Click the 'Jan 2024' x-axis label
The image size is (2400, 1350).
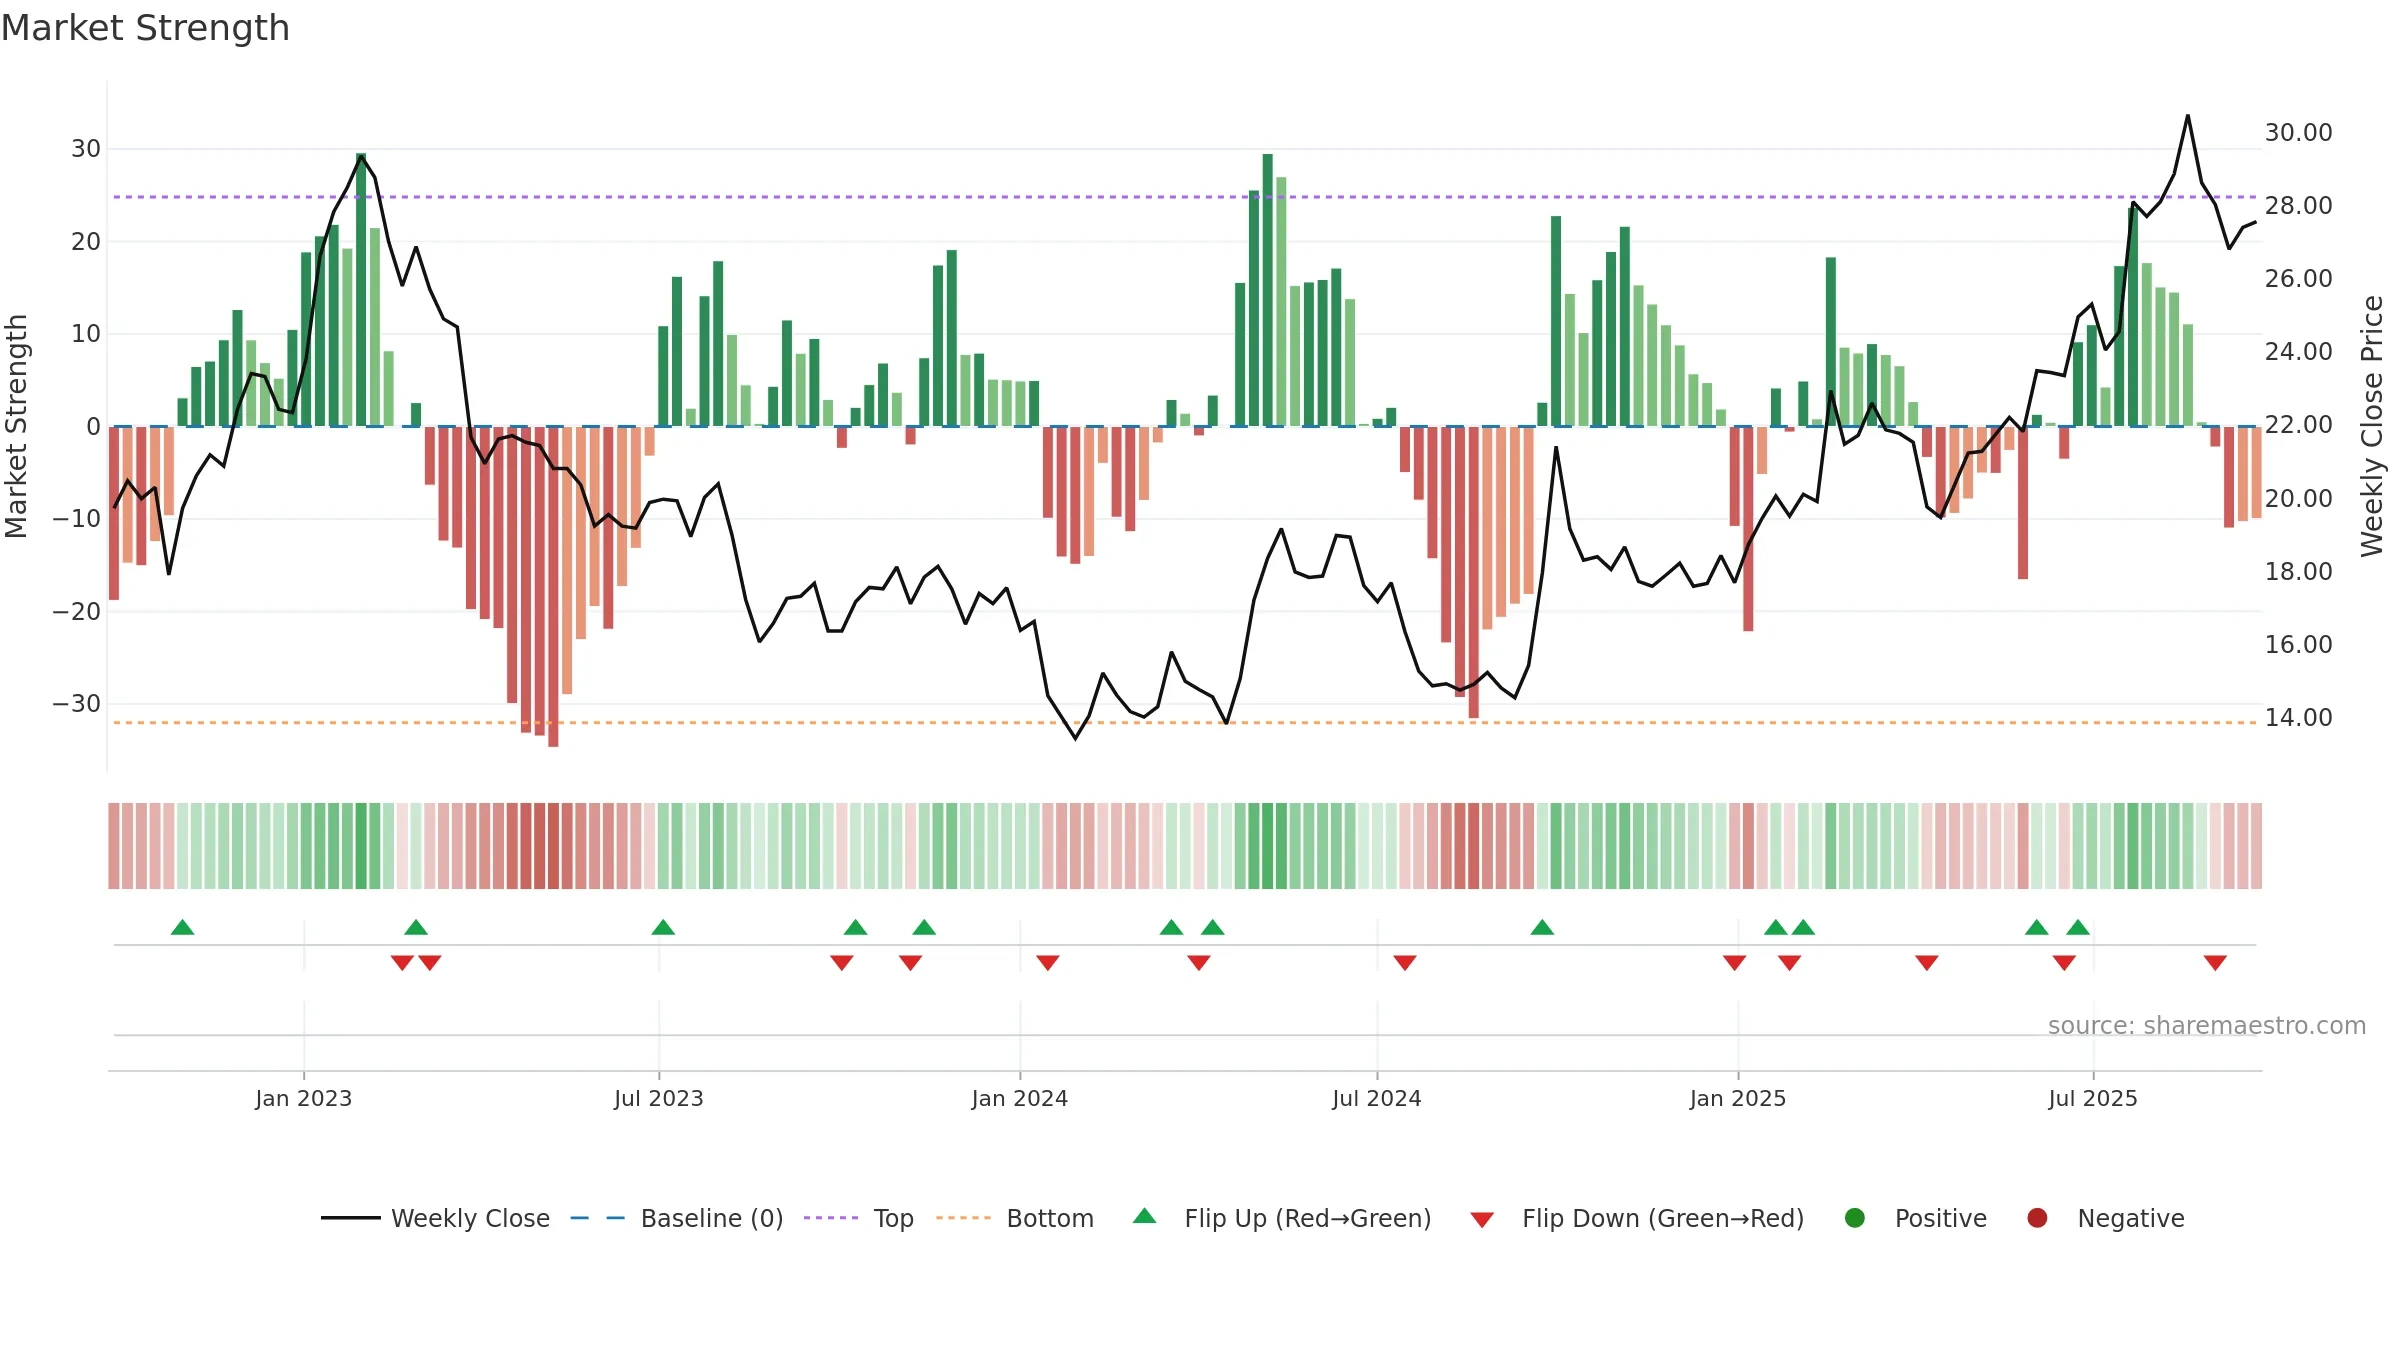click(x=1020, y=1099)
